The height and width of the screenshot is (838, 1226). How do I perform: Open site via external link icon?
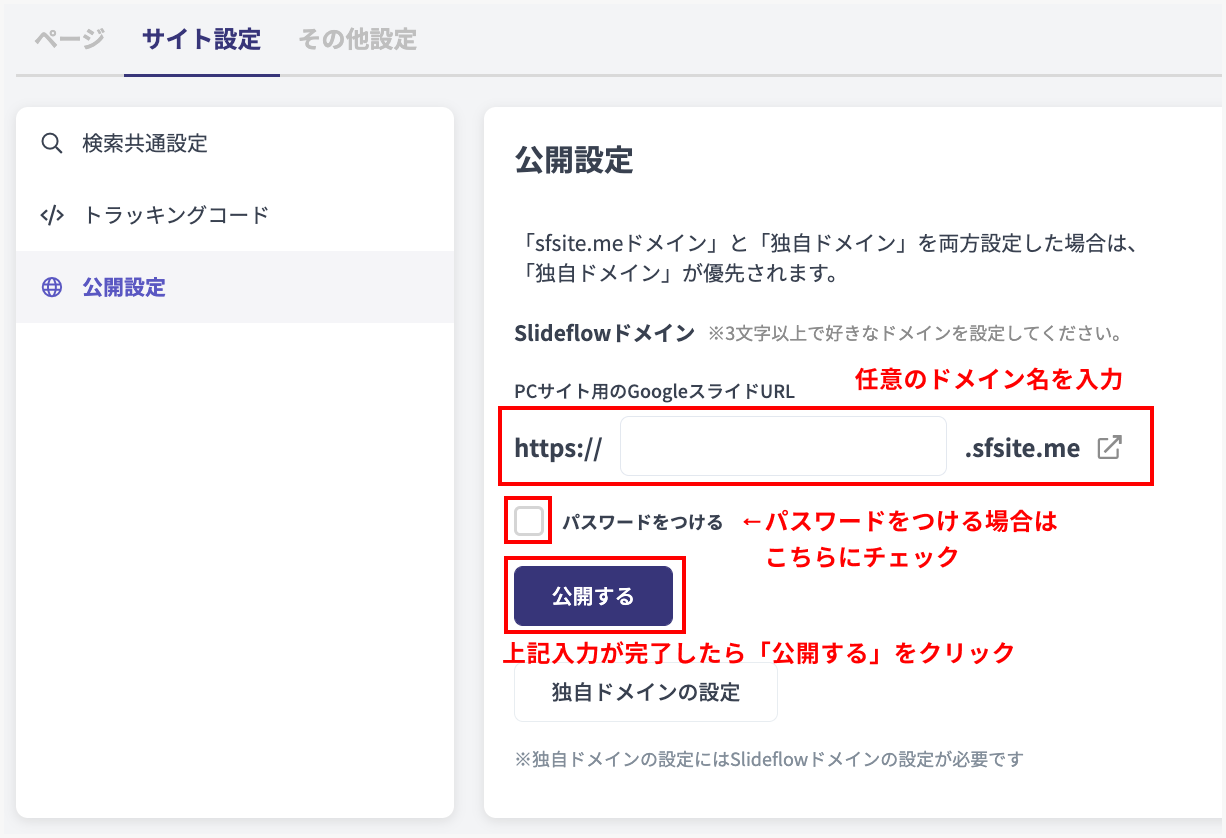[x=1109, y=447]
